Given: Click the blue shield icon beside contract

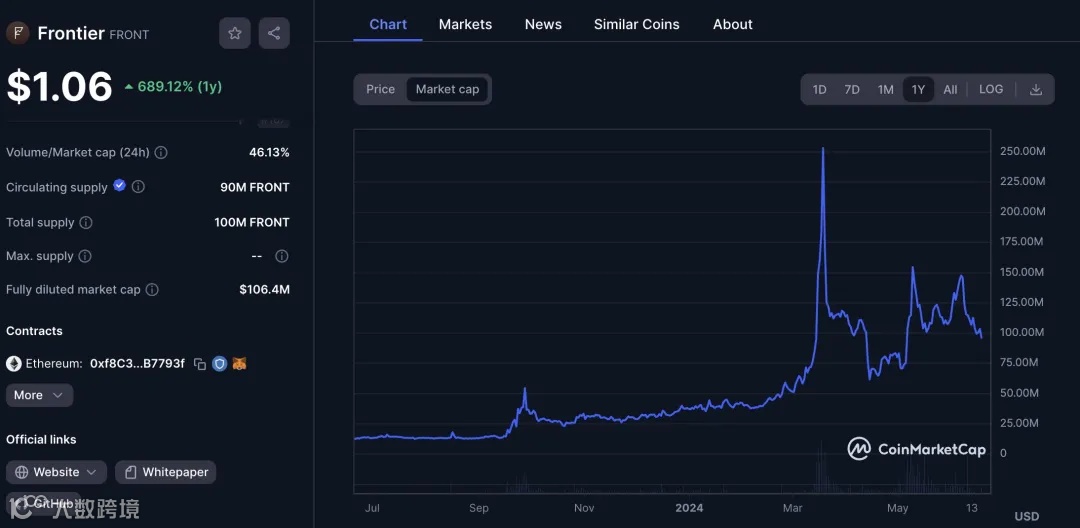Looking at the screenshot, I should 220,364.
